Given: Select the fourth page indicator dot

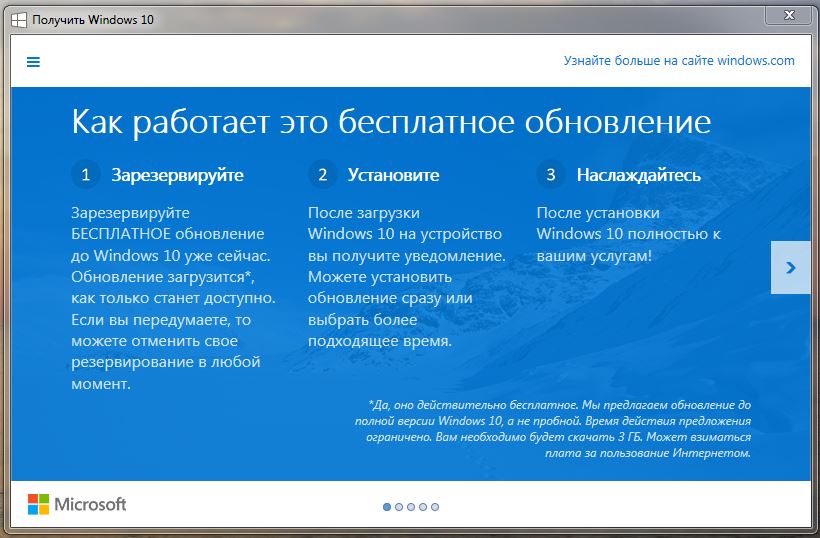Looking at the screenshot, I should pos(423,507).
